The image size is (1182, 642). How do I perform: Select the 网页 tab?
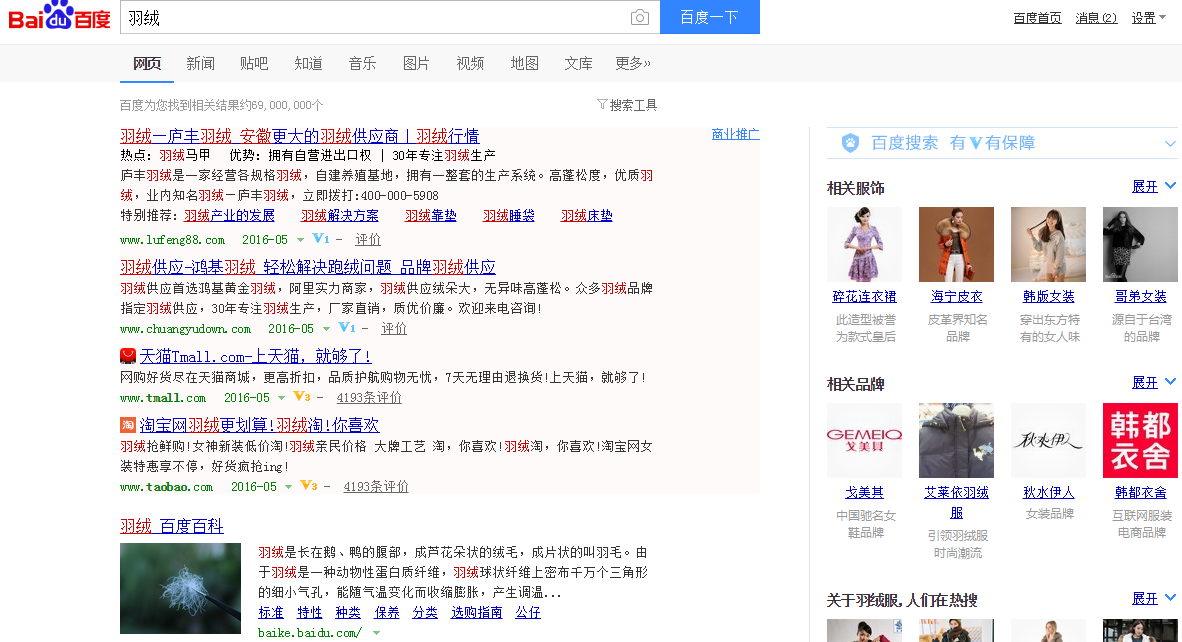click(x=147, y=63)
